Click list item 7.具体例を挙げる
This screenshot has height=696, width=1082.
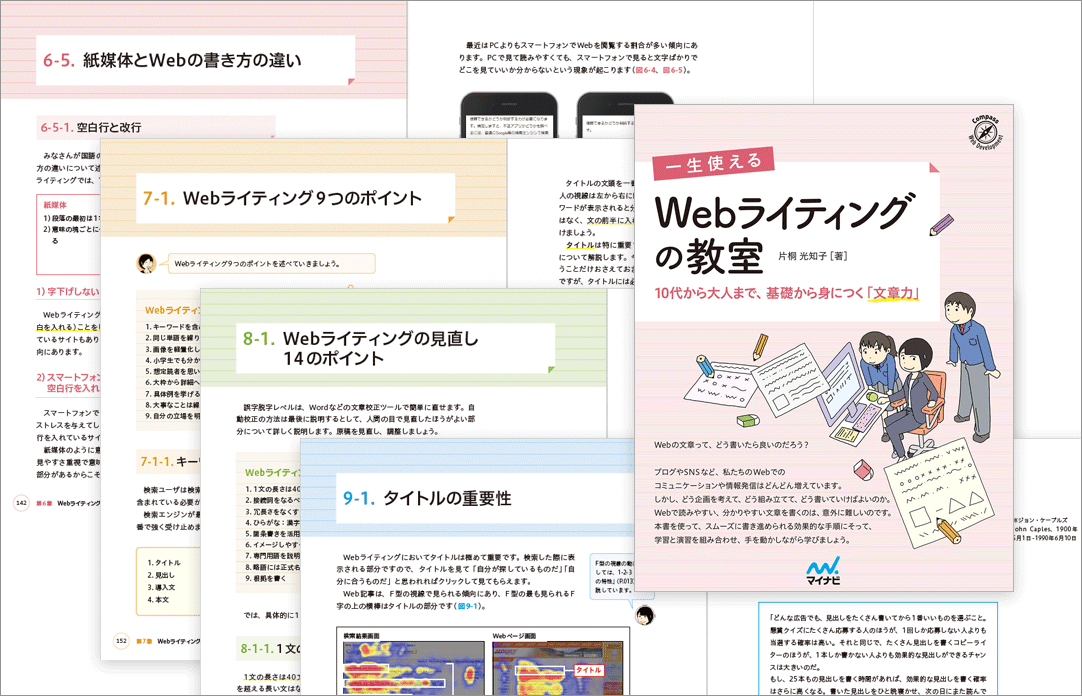pyautogui.click(x=173, y=394)
